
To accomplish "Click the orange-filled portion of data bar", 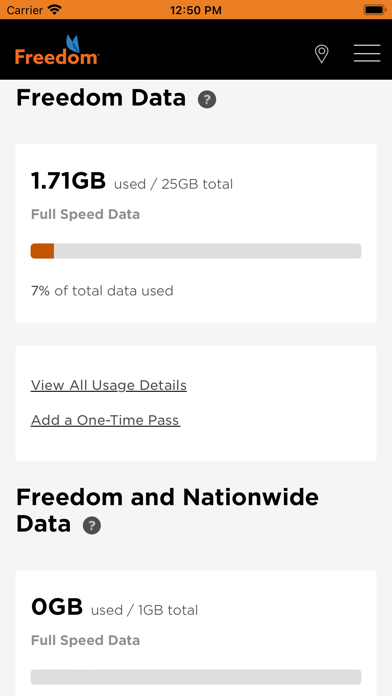I will 42,251.
